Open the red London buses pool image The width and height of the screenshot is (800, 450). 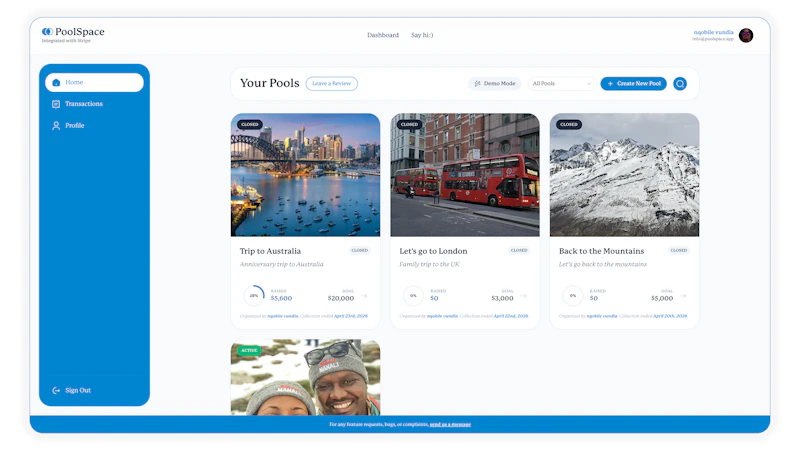(x=465, y=175)
